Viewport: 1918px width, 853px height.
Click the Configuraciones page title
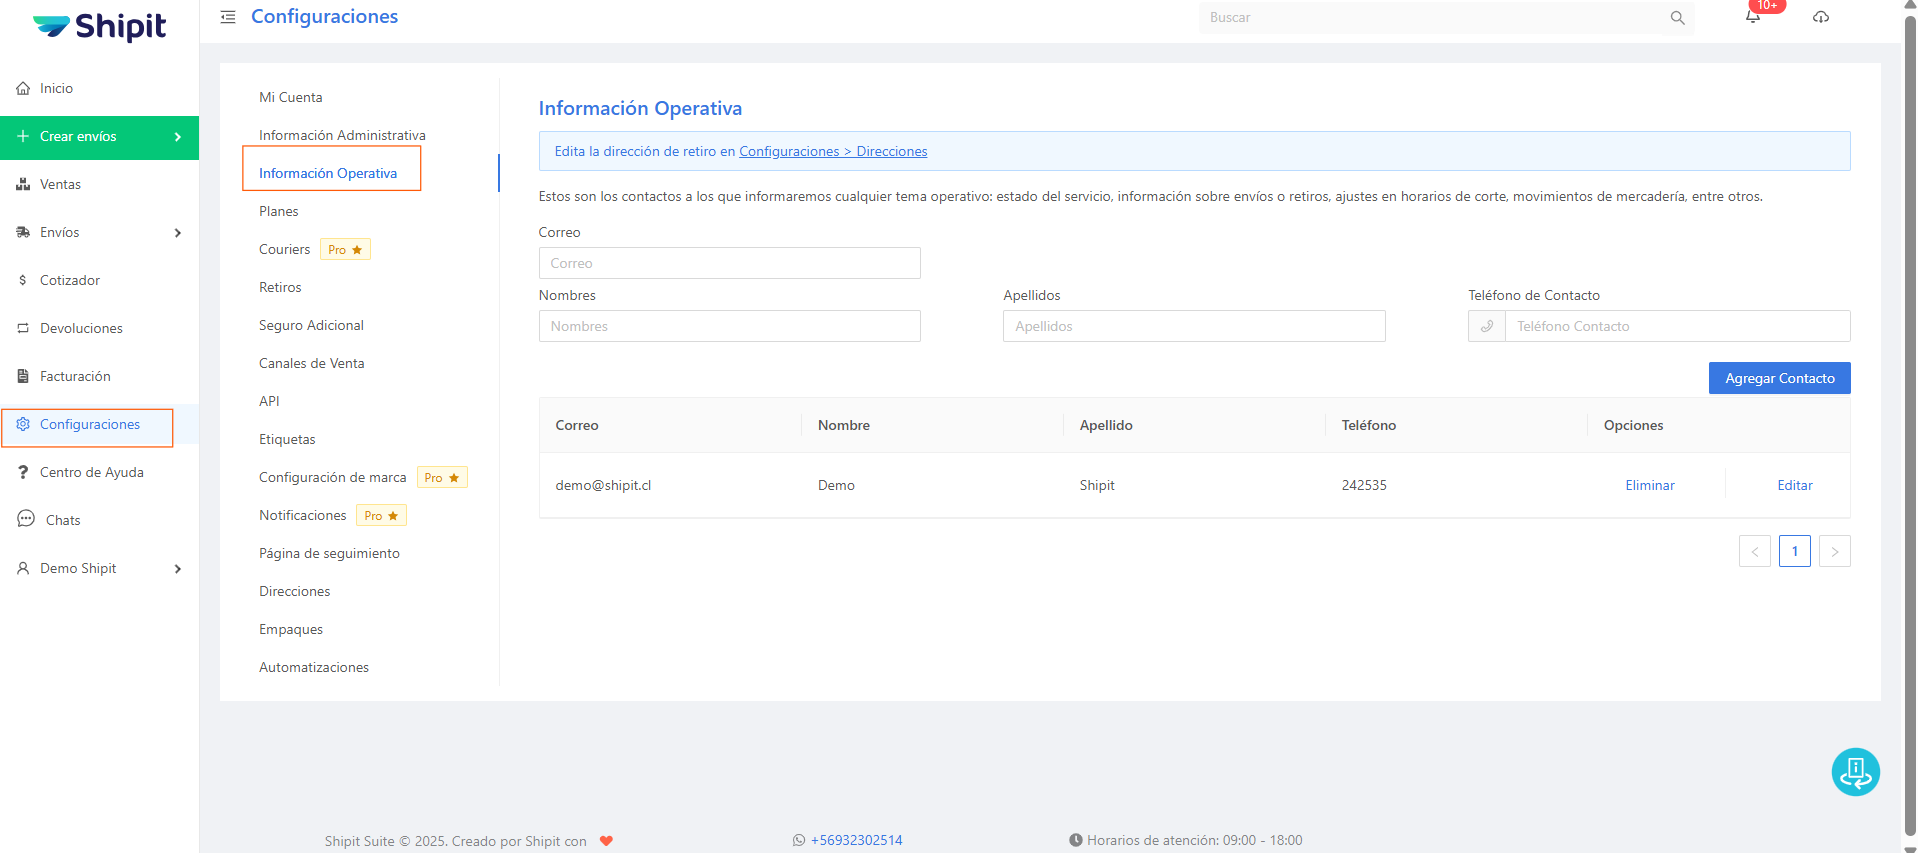324,17
